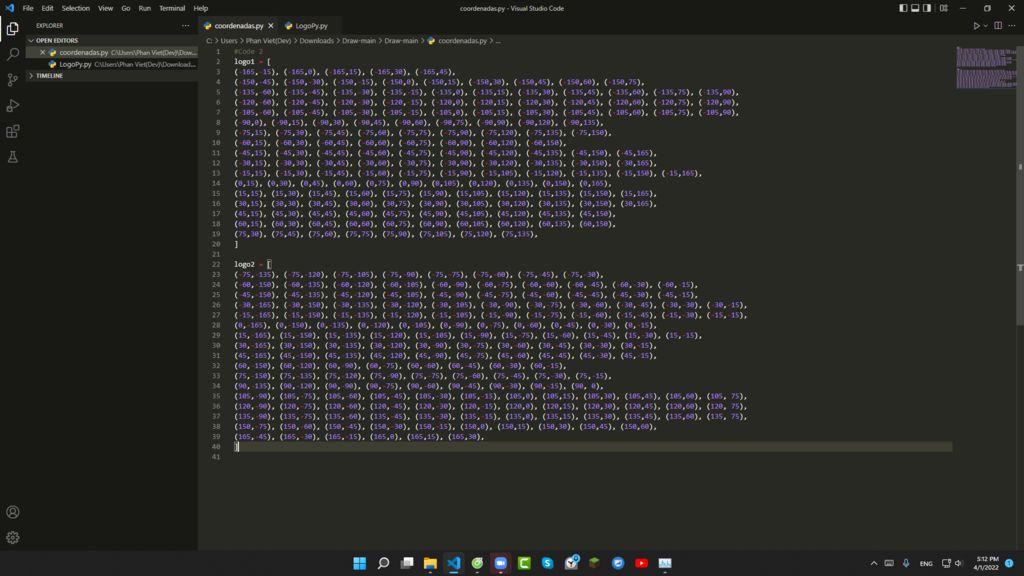Click the Users breadcrumb segment
The image size is (1024, 576).
coord(229,40)
